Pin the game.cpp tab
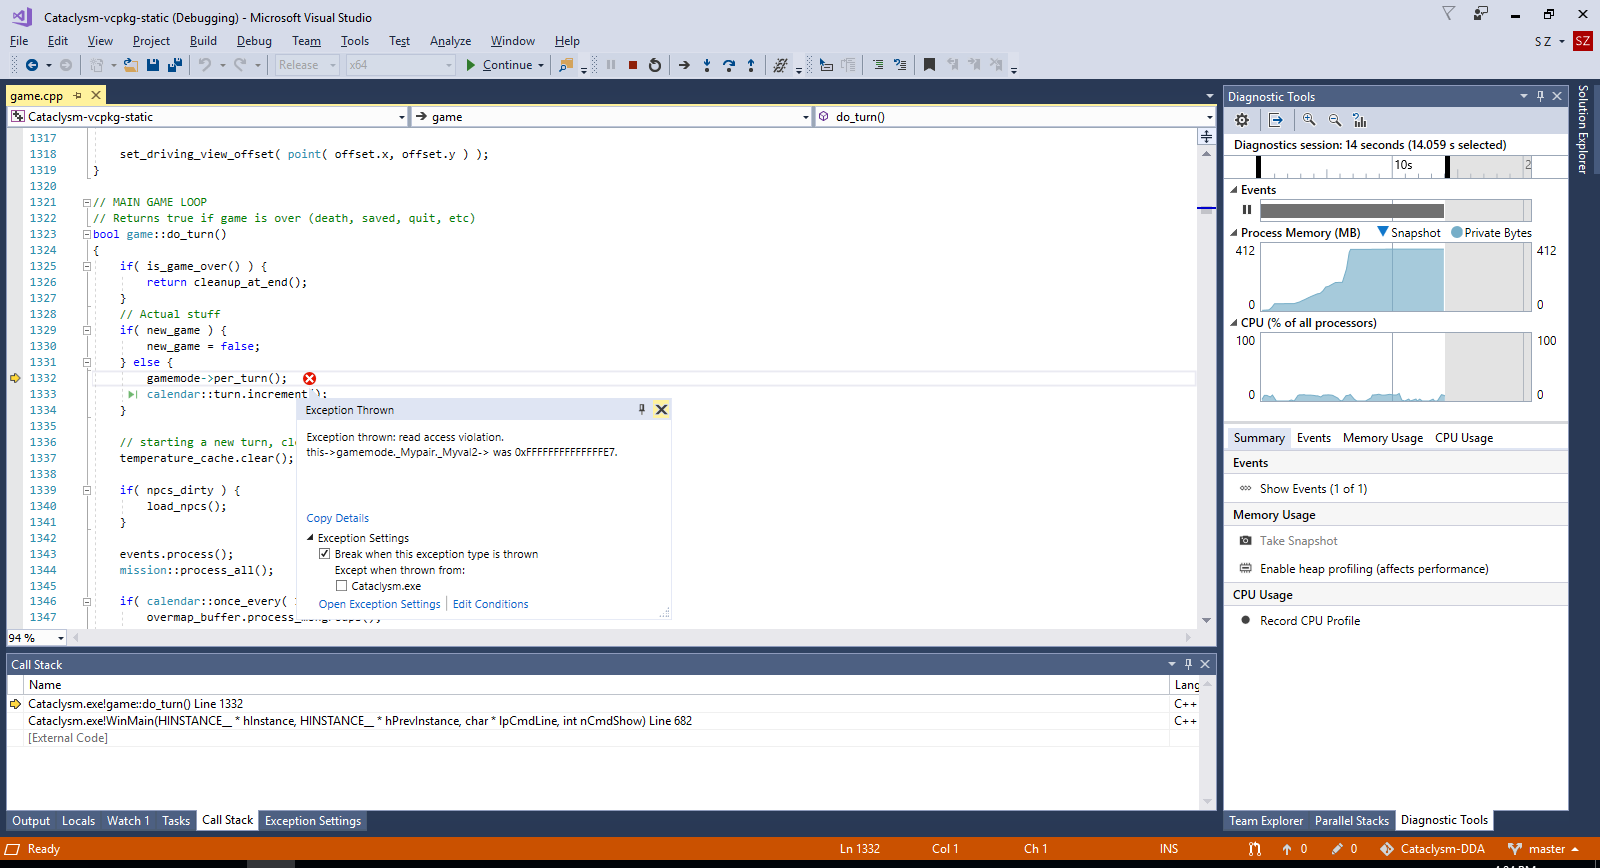 point(78,96)
